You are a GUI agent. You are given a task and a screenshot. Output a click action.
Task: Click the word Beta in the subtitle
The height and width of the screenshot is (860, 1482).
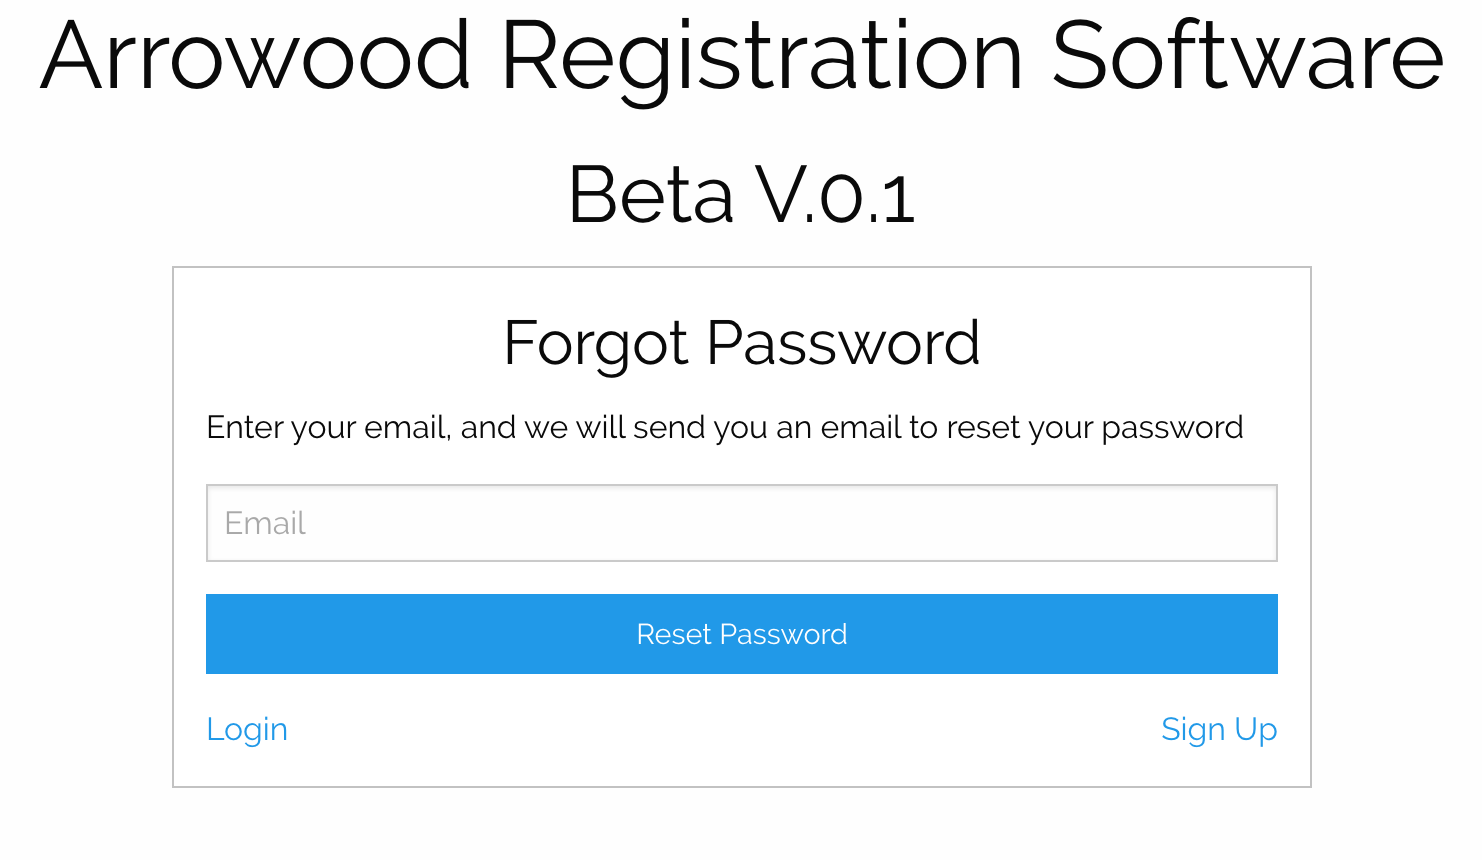pyautogui.click(x=651, y=195)
